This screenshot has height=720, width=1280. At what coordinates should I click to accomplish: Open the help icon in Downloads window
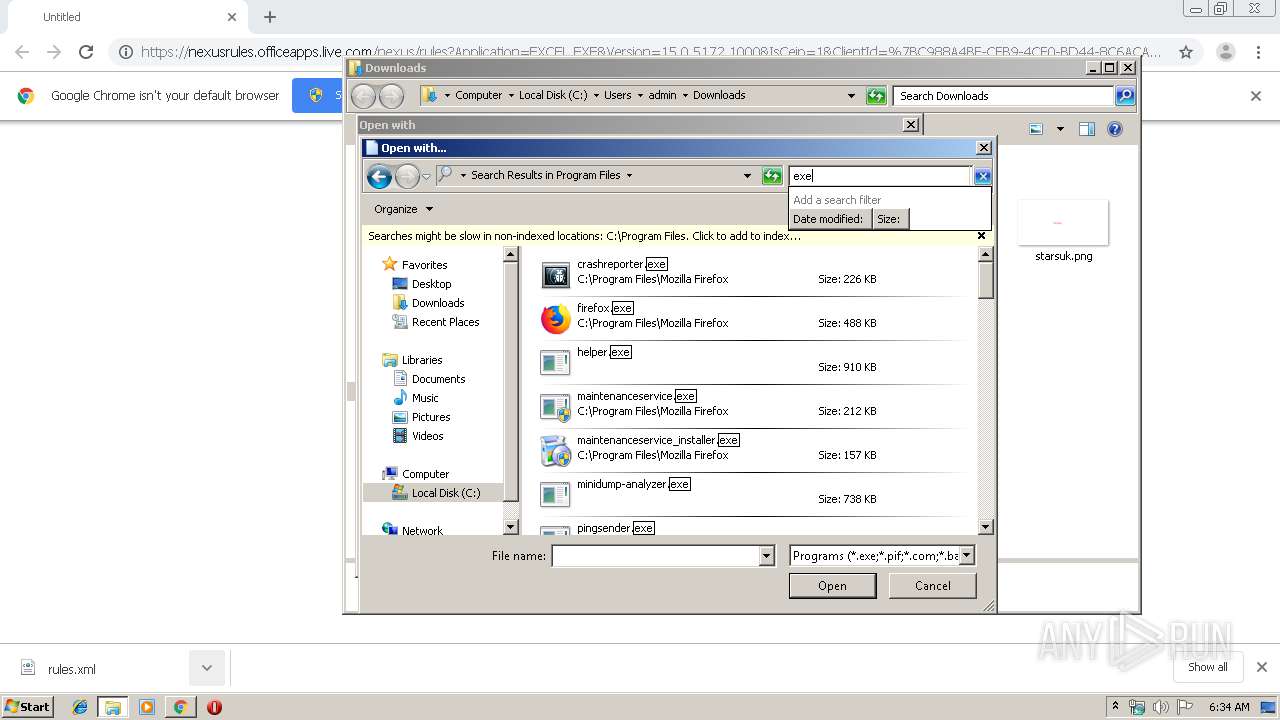[x=1115, y=129]
